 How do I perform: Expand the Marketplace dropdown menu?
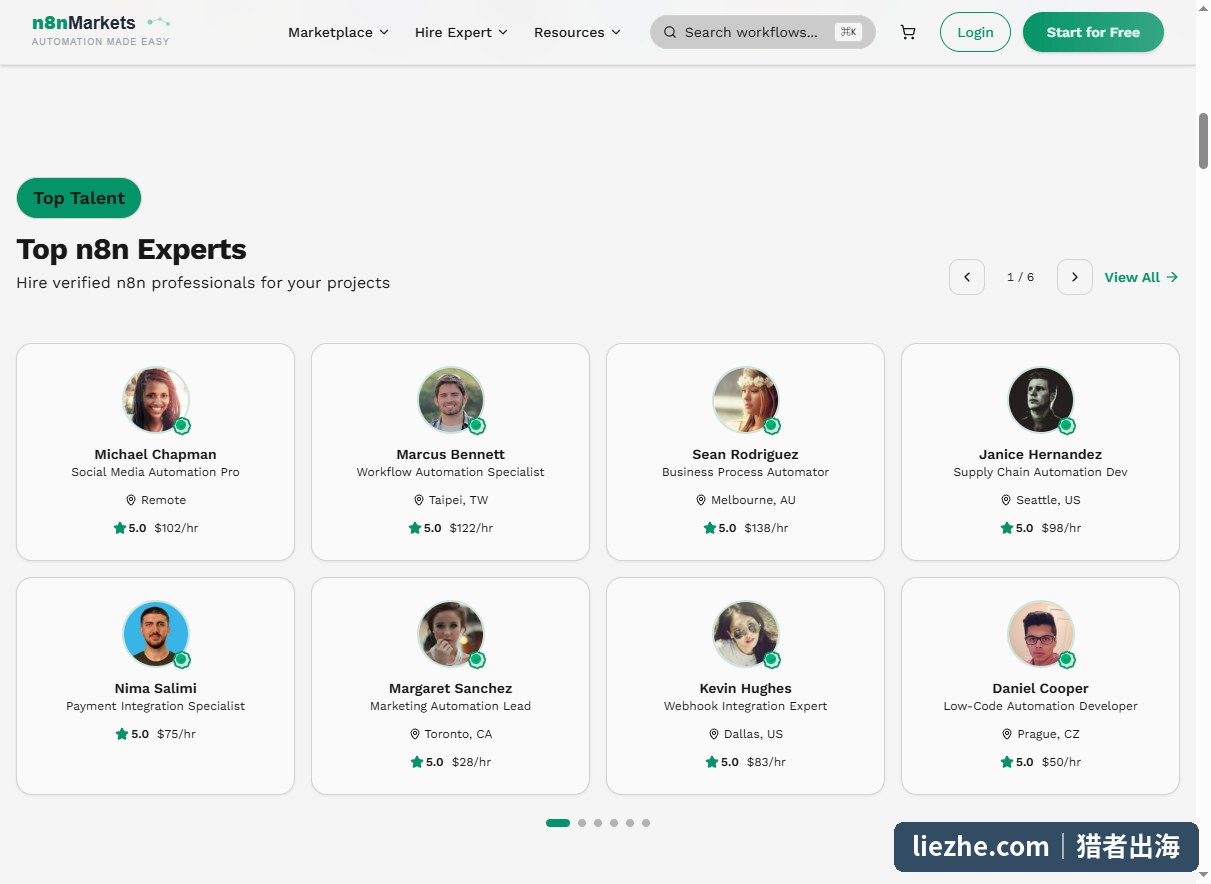pos(338,32)
